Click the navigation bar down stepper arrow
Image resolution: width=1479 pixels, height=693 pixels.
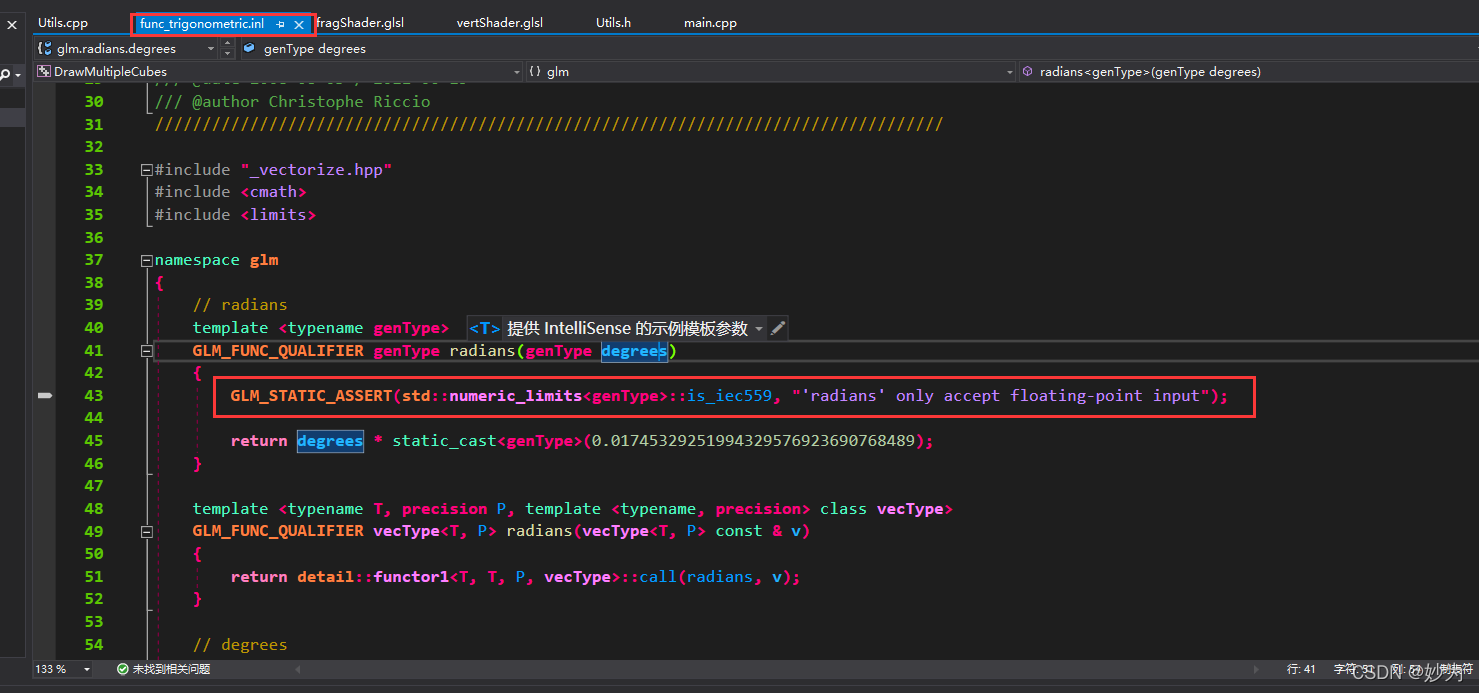pos(228,53)
